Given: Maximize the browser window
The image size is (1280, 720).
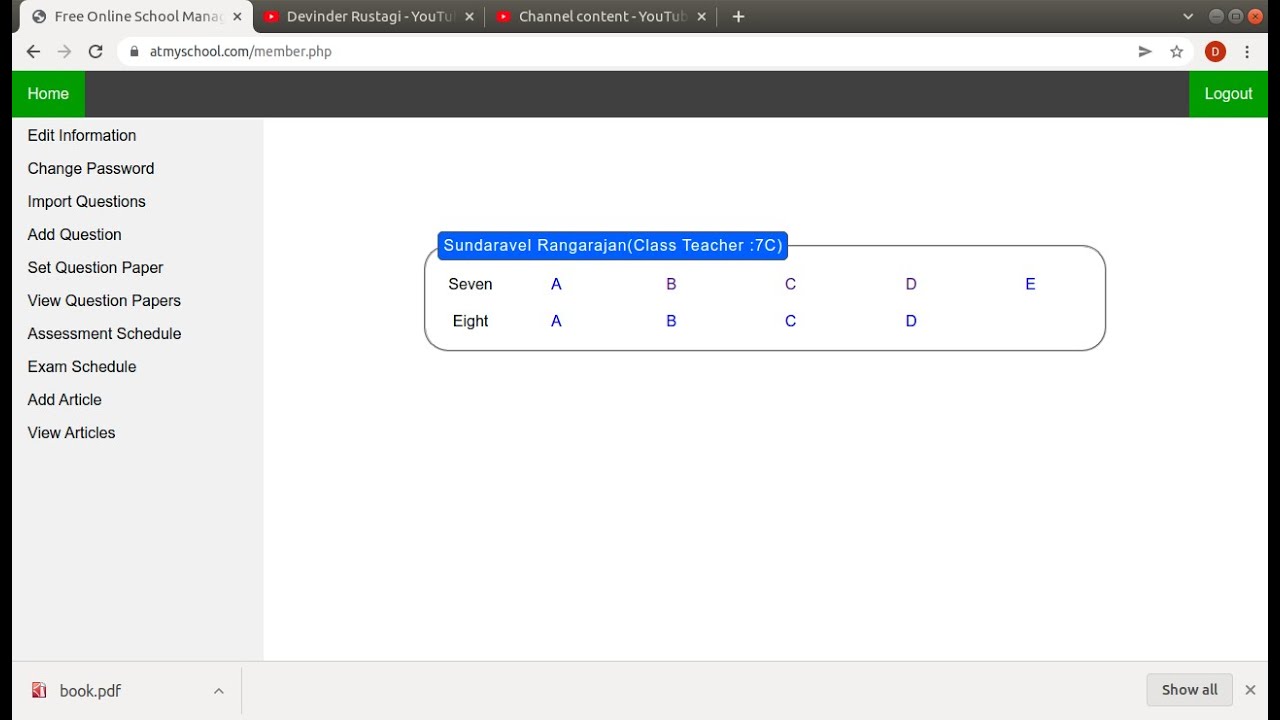Looking at the screenshot, I should pos(1236,17).
